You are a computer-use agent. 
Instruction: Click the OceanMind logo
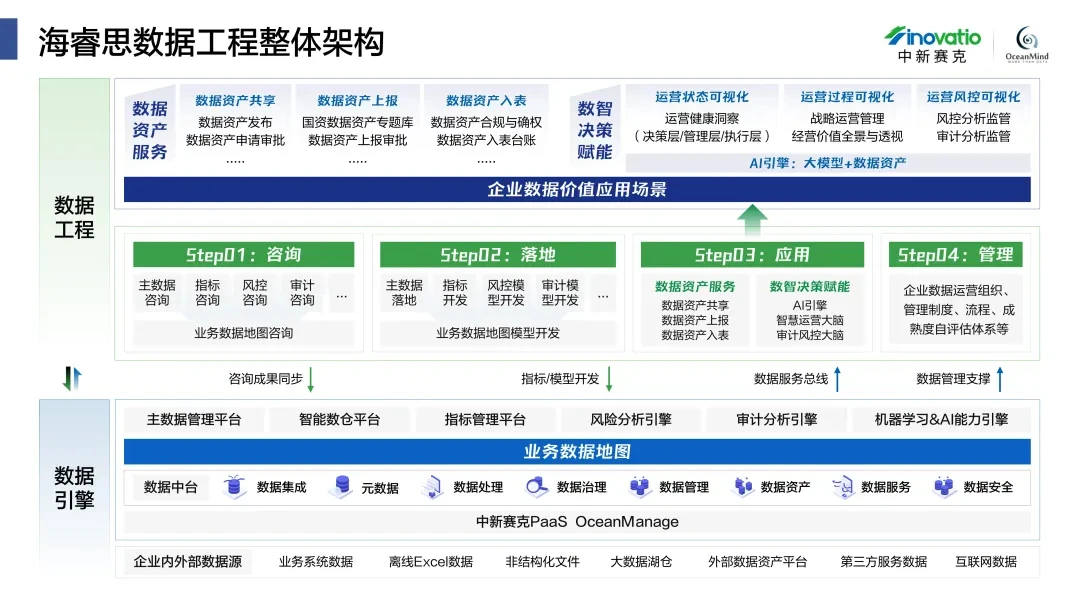pyautogui.click(x=1026, y=45)
